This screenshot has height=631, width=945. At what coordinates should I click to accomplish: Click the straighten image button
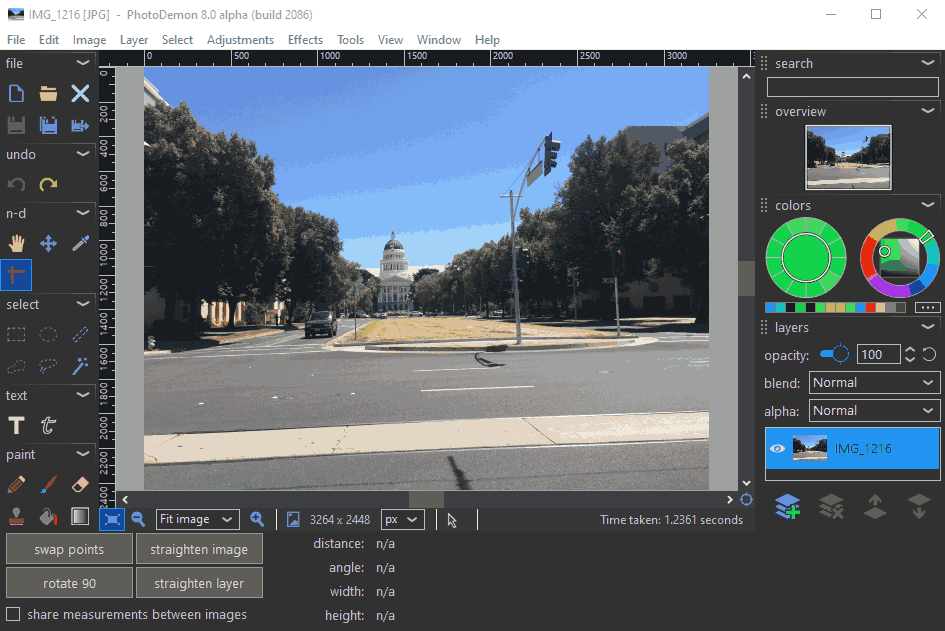pos(199,549)
